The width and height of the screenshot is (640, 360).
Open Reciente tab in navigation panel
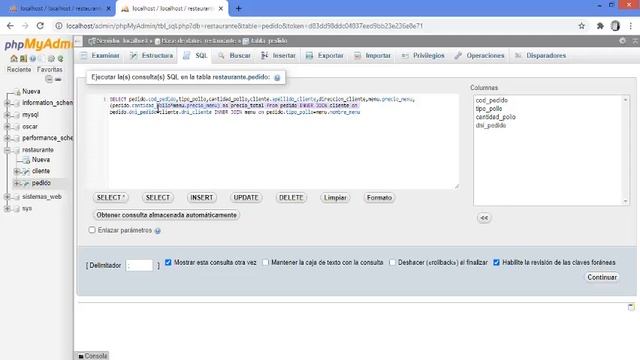[19, 69]
